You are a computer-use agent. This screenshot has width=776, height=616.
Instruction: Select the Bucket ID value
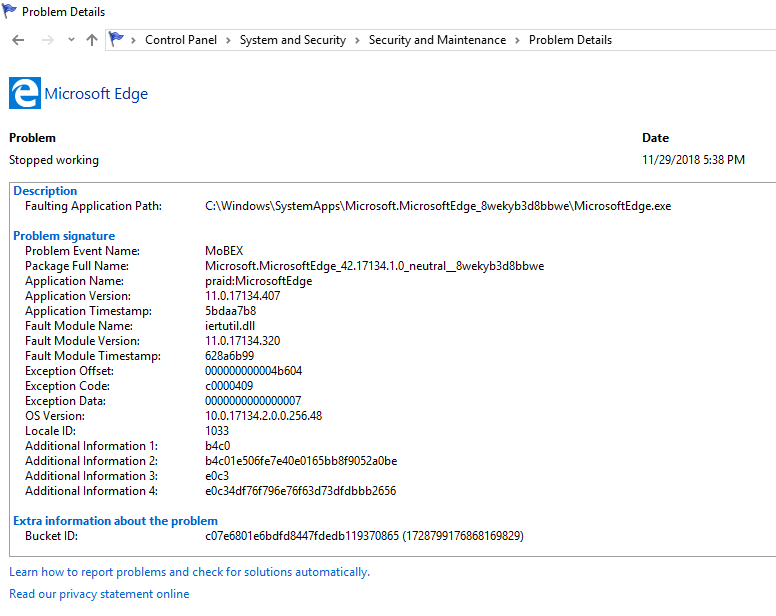(x=364, y=536)
